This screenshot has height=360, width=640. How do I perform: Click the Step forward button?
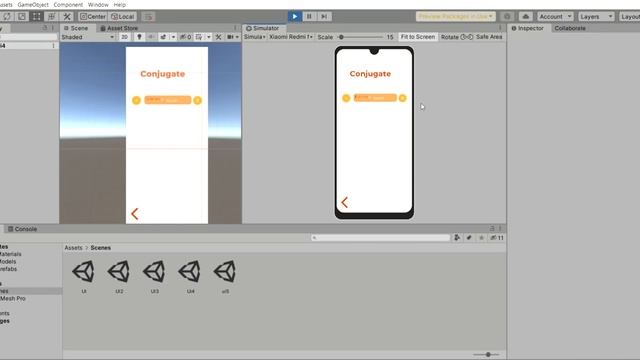[x=324, y=16]
